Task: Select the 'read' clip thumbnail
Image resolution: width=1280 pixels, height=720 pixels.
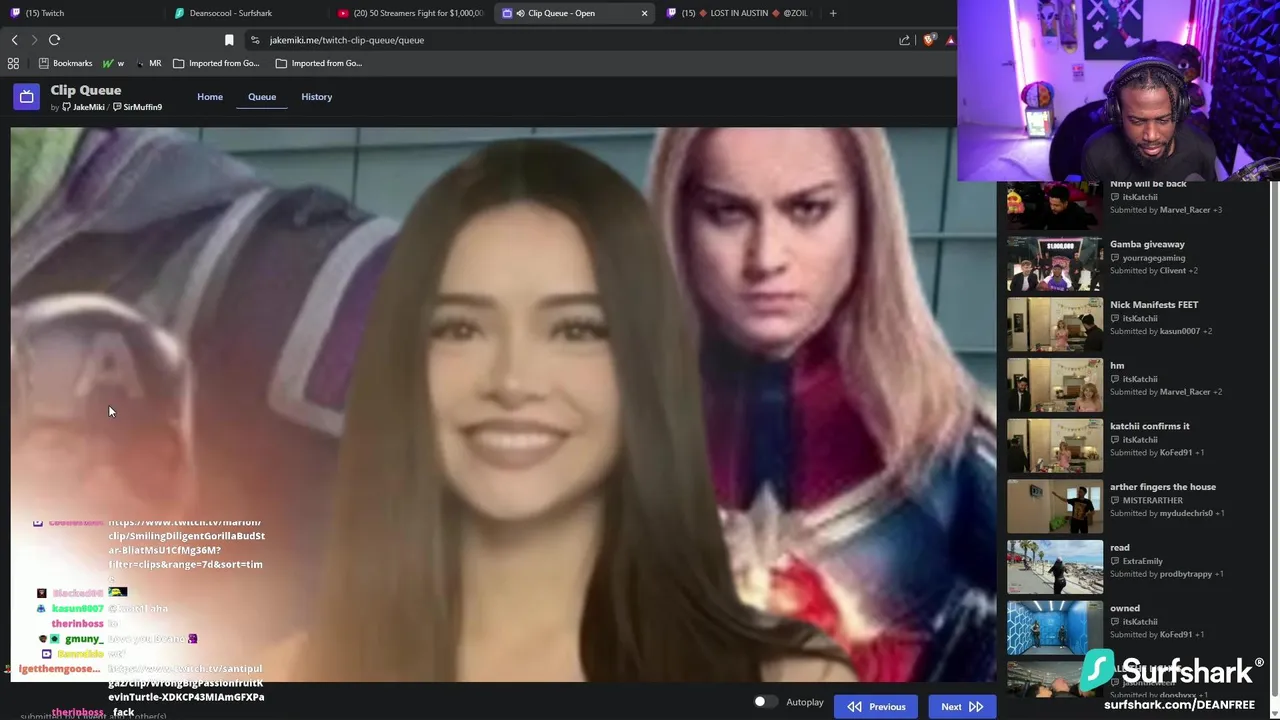Action: tap(1055, 567)
